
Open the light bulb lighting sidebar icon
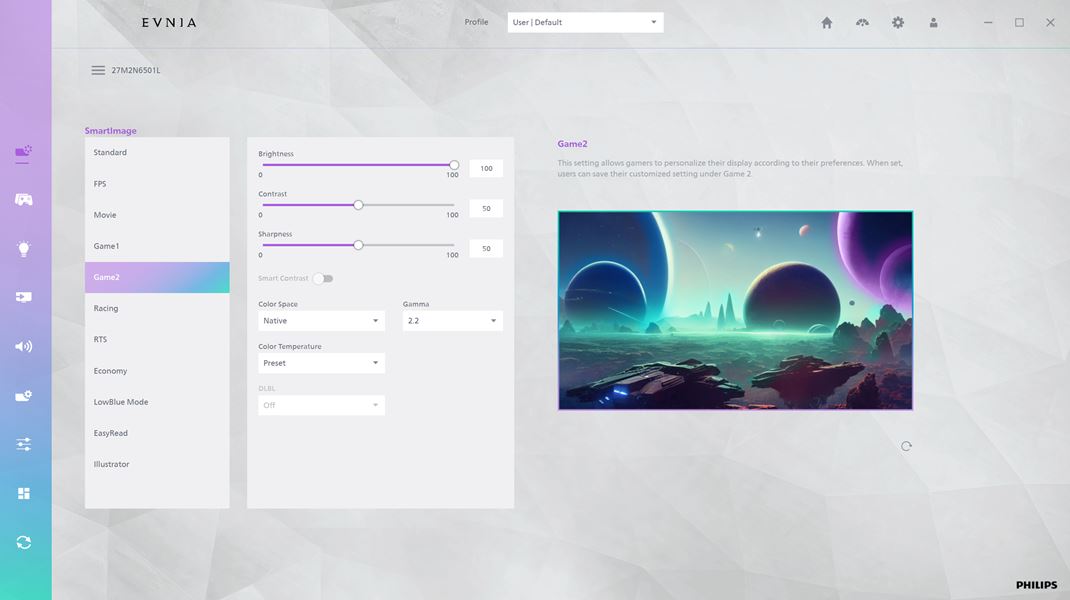24,248
